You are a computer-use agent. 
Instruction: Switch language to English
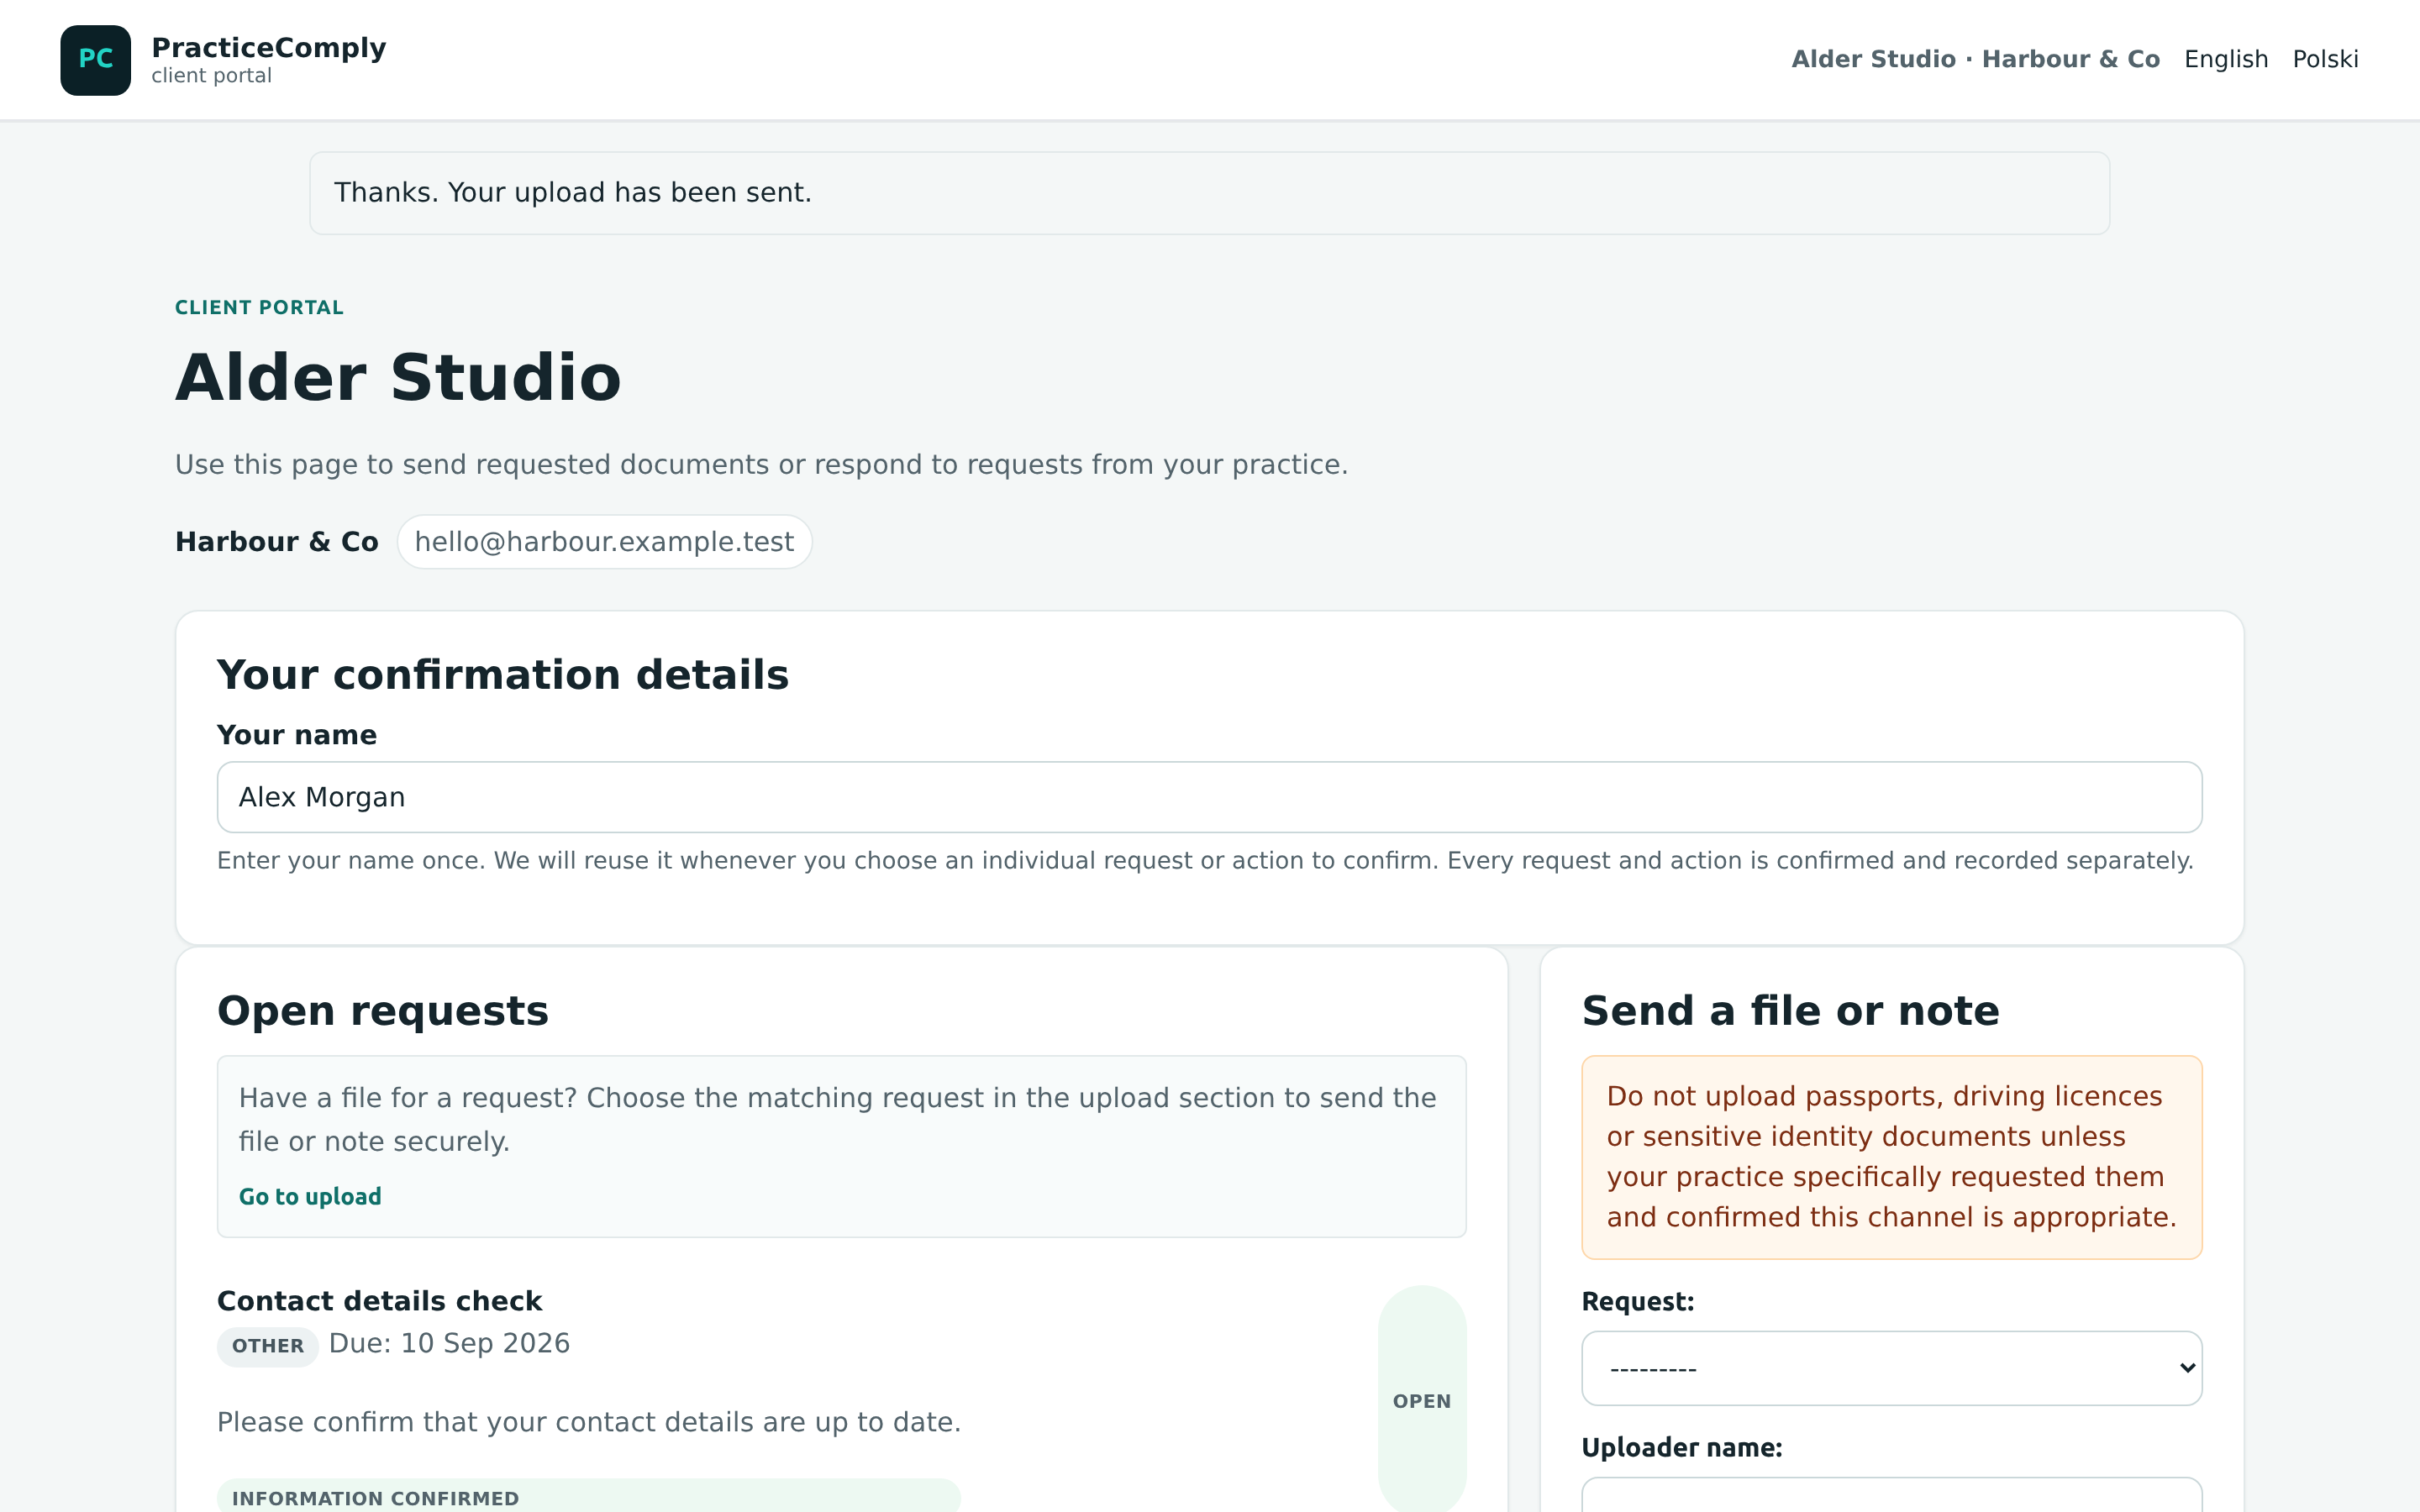pos(2225,59)
